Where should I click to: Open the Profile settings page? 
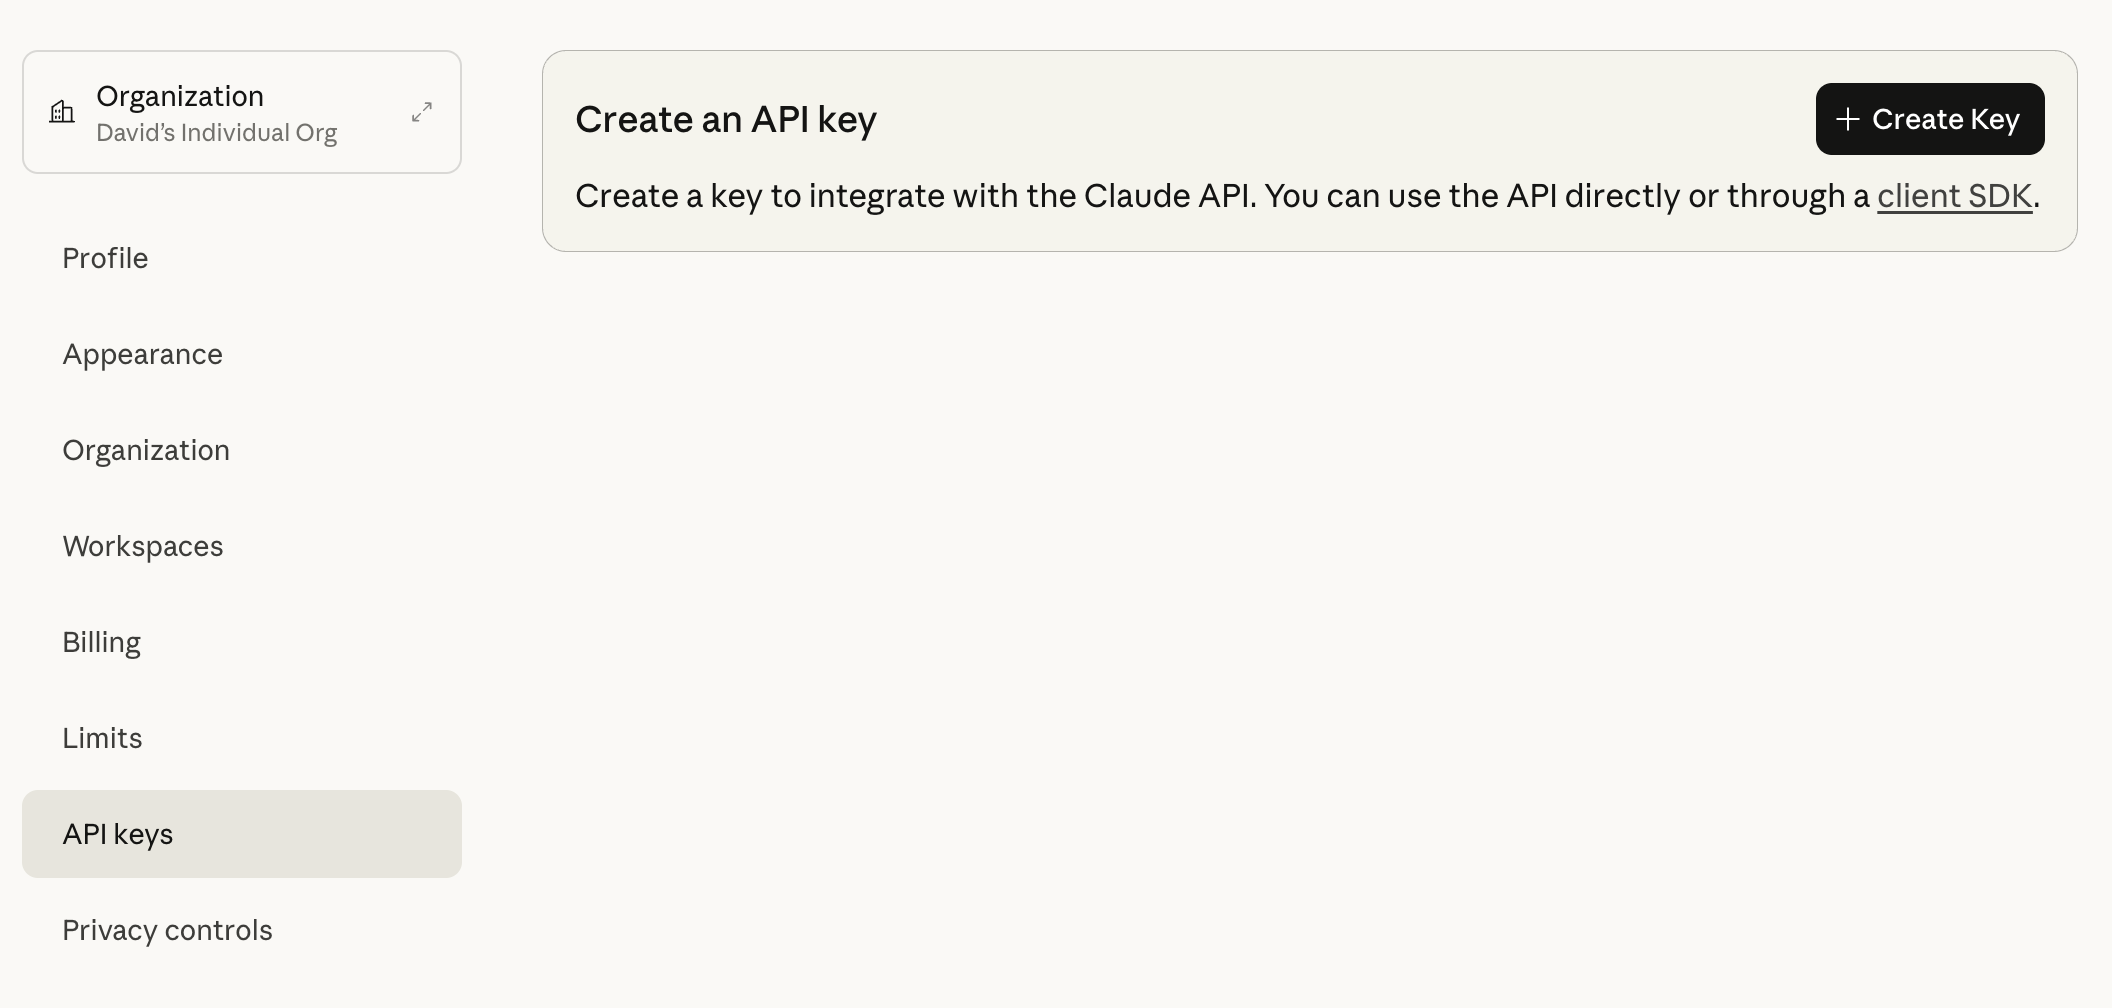pyautogui.click(x=105, y=258)
